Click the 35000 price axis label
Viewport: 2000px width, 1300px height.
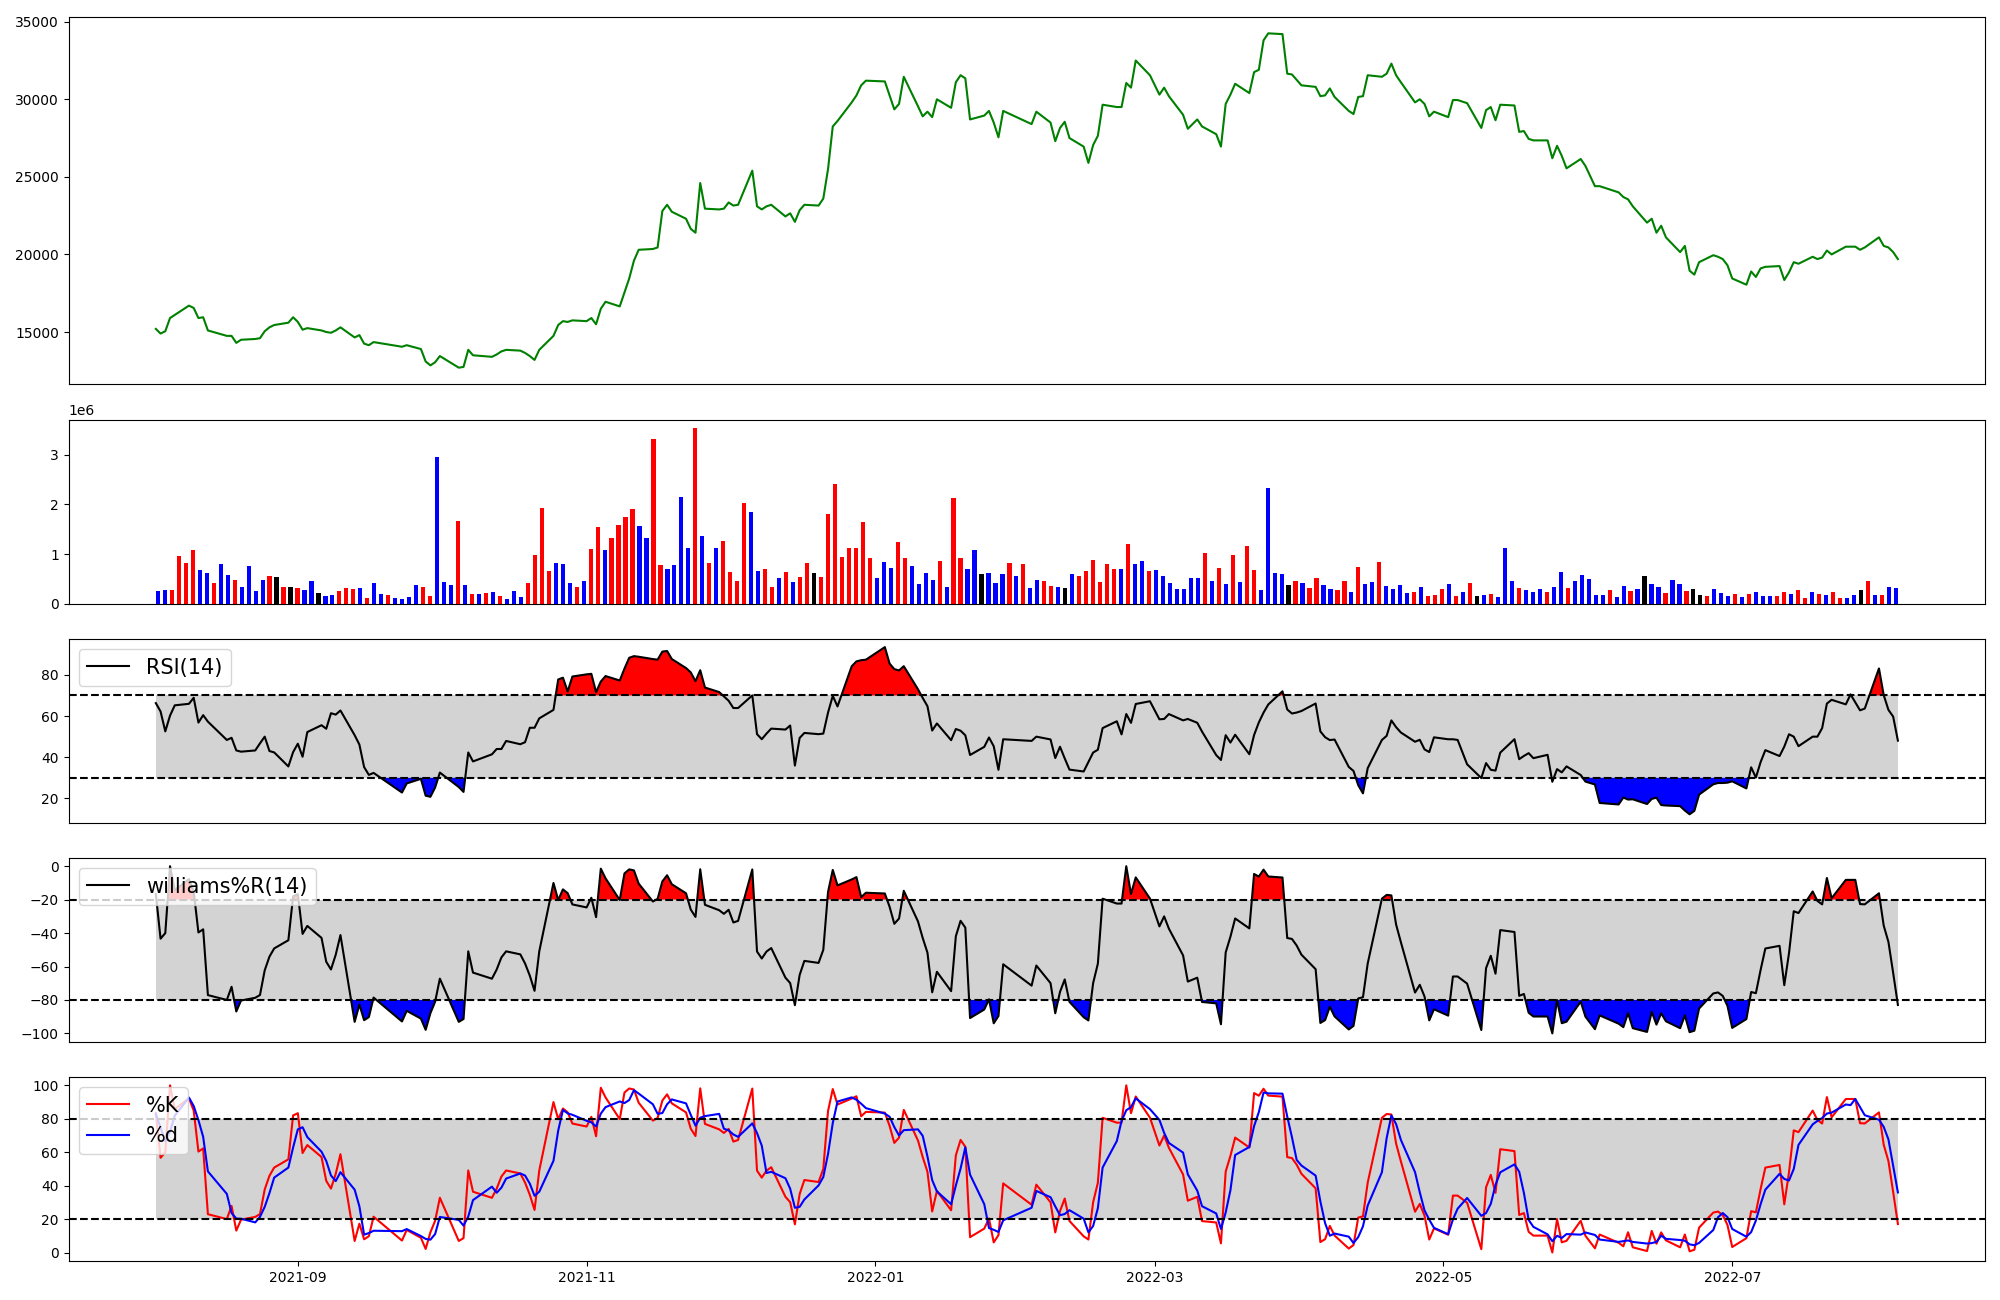pyautogui.click(x=36, y=22)
